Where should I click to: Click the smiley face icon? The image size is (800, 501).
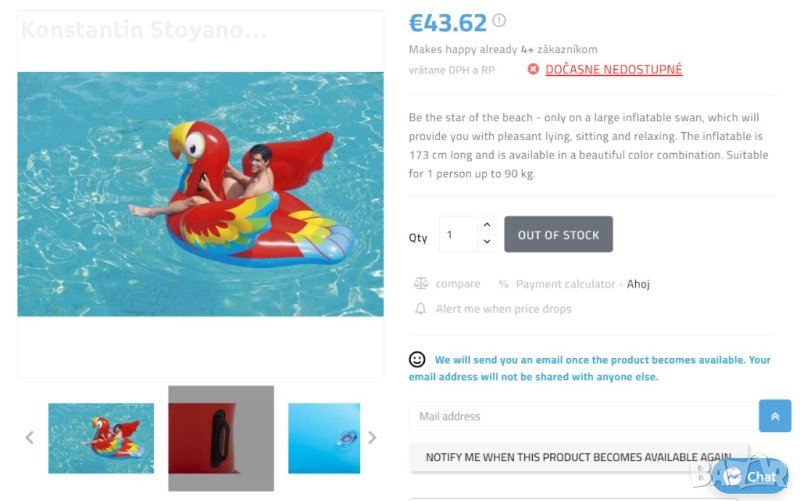click(x=417, y=359)
